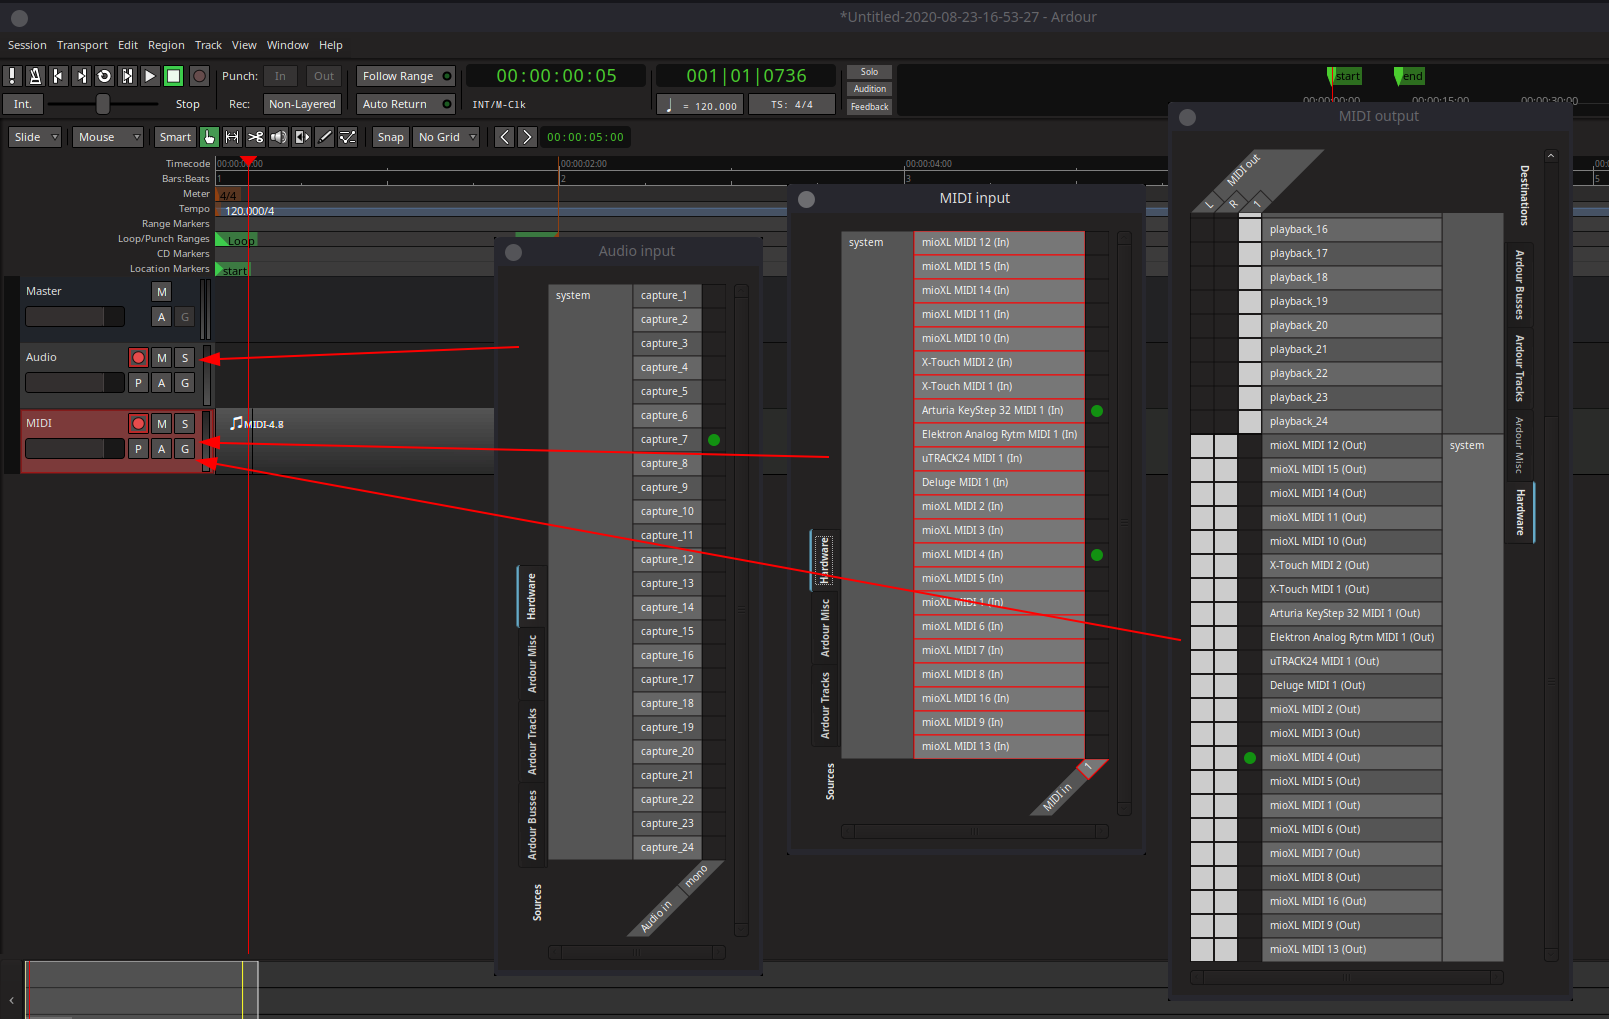Open the Transport menu

tap(82, 45)
